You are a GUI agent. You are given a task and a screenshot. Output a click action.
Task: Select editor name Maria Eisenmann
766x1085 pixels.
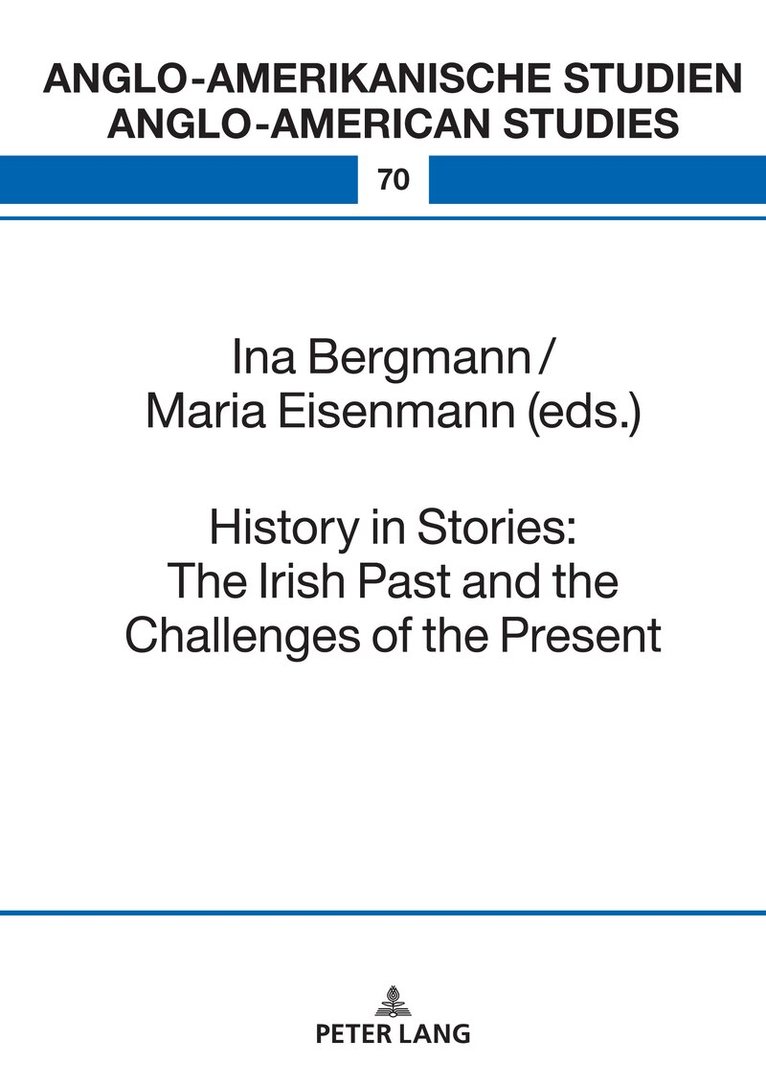click(323, 412)
